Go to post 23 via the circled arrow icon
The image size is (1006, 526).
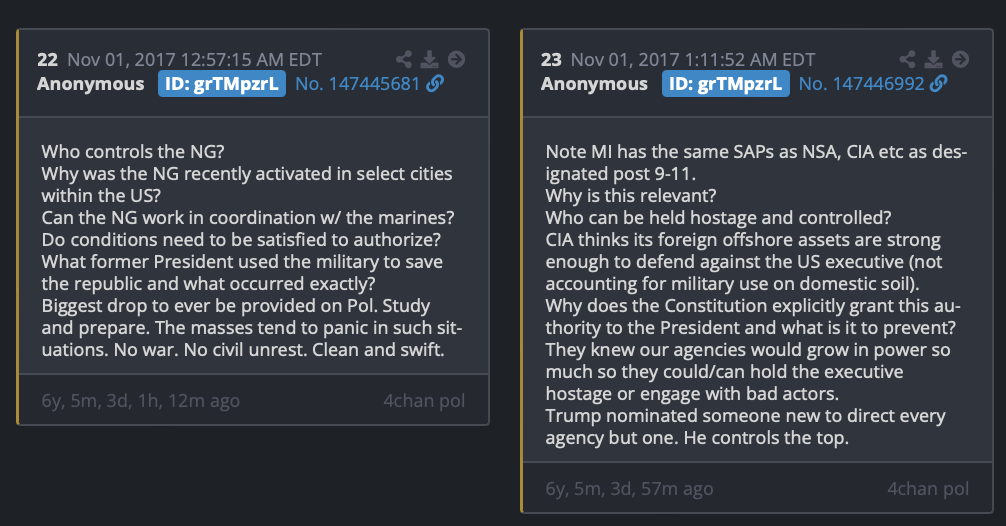coord(959,60)
